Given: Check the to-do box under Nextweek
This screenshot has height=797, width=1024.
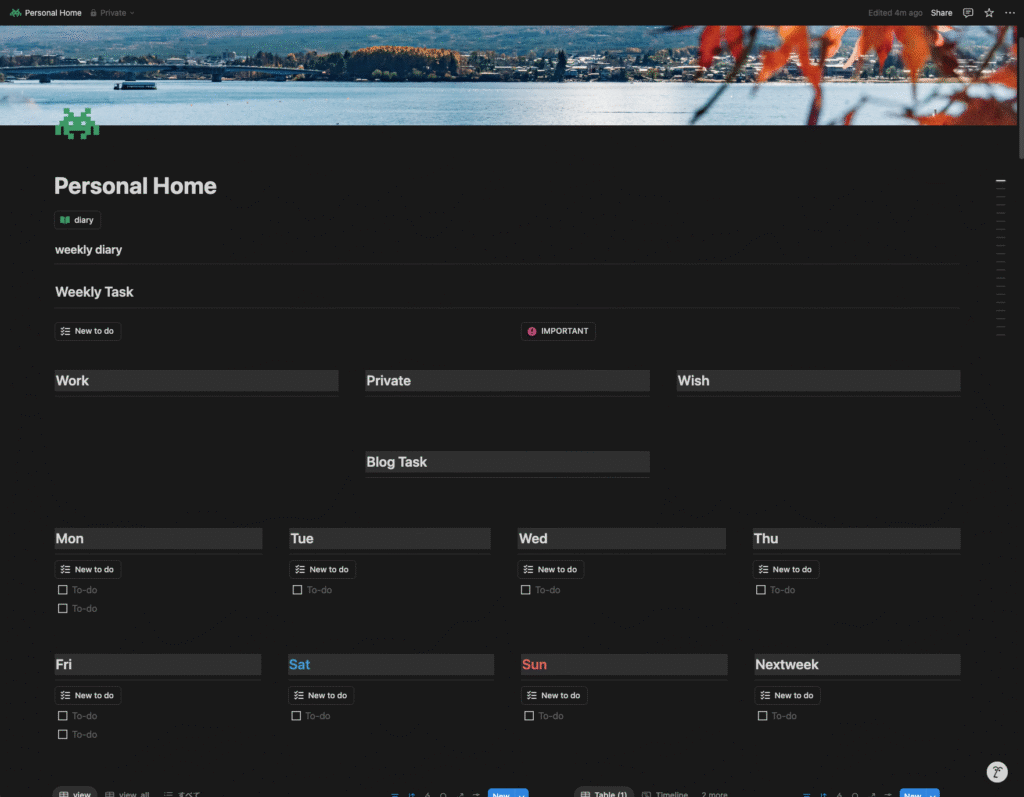Looking at the screenshot, I should [762, 716].
